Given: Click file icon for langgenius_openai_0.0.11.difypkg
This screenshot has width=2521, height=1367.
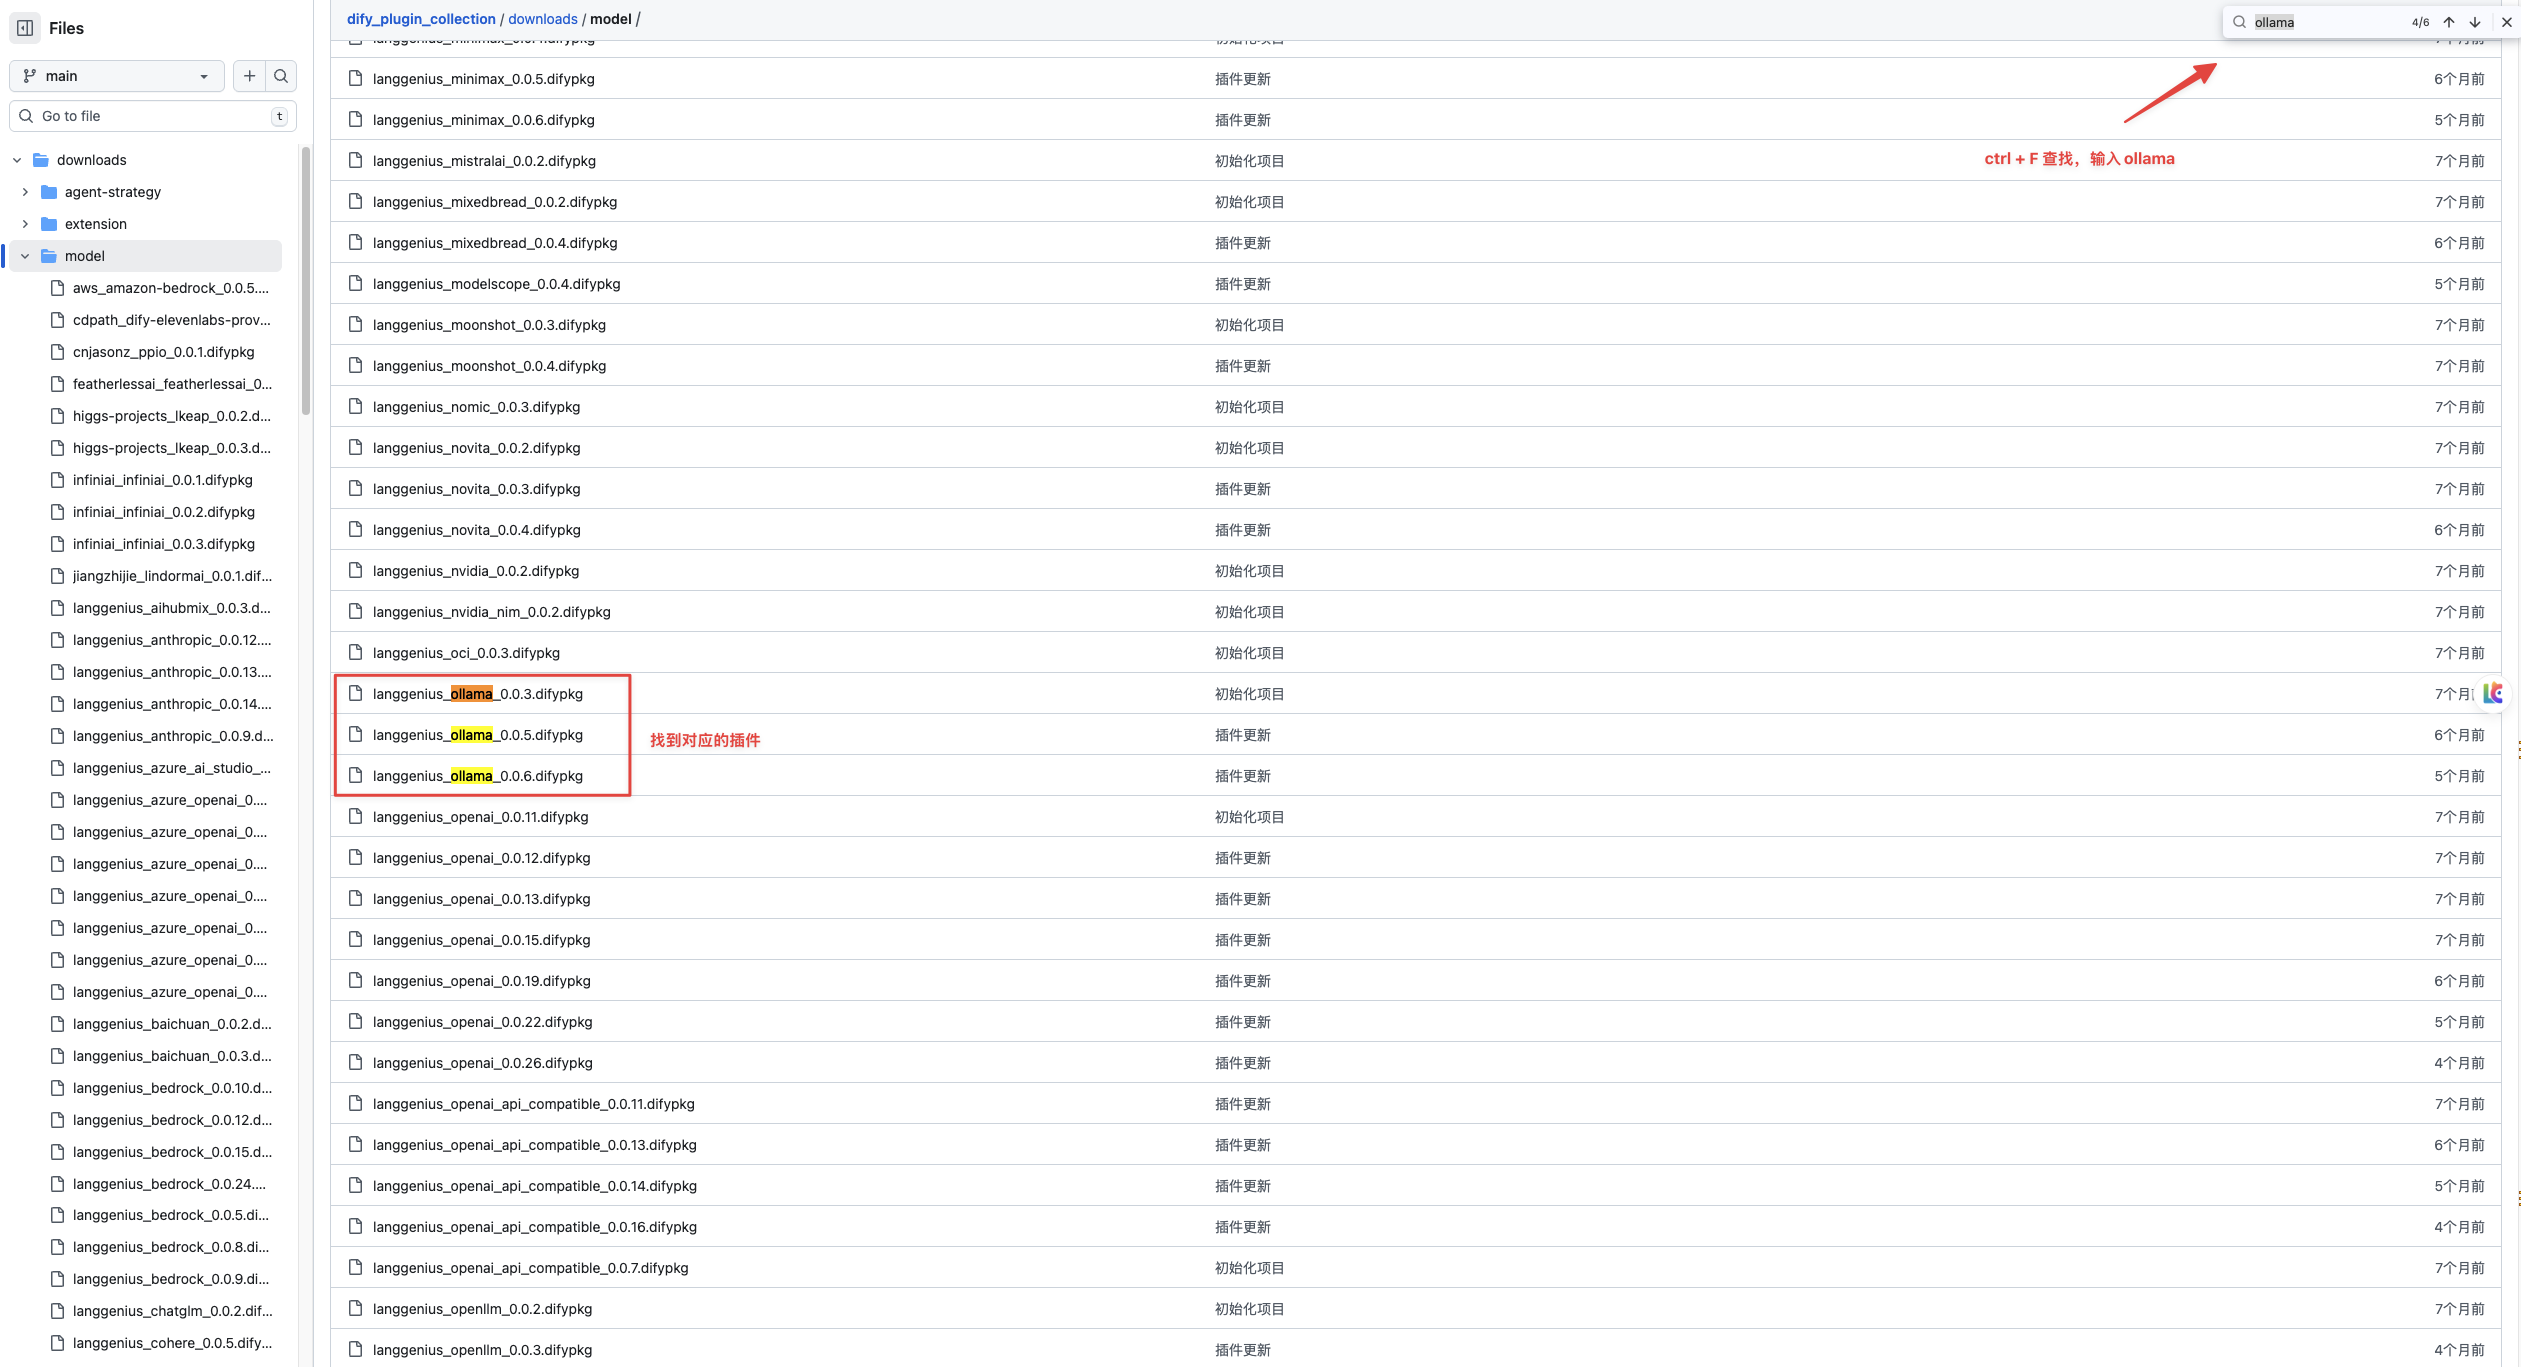Looking at the screenshot, I should (355, 816).
